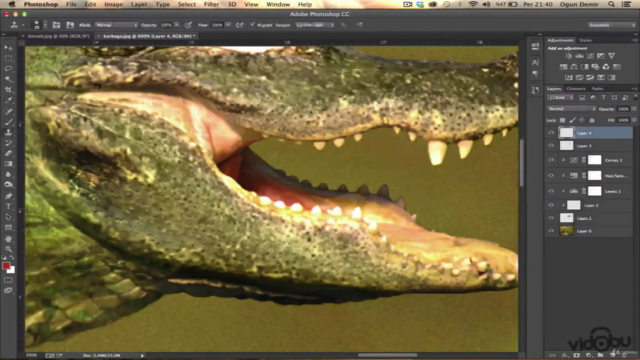Screen dimensions: 640x360
Task: Select the Hand tool
Action: pos(8,238)
